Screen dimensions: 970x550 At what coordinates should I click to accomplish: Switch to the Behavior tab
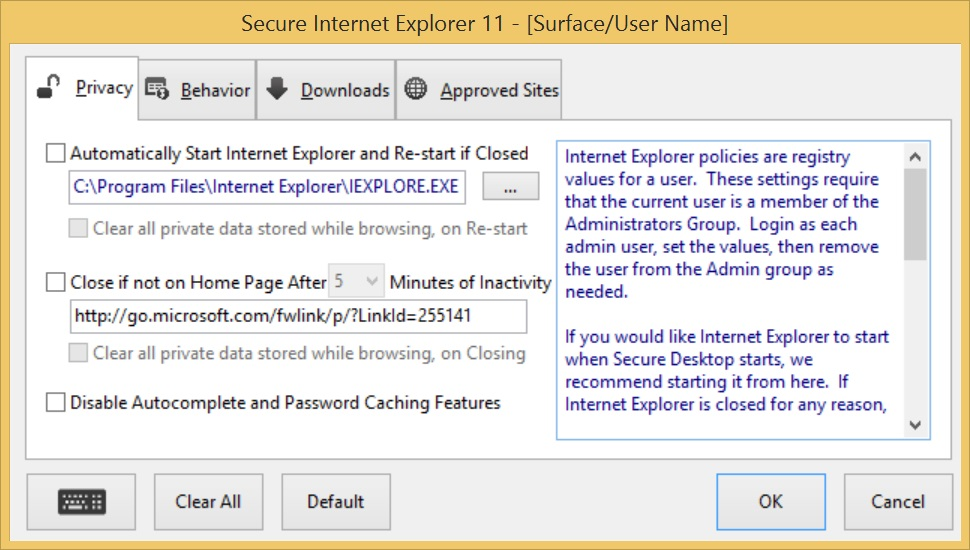197,90
